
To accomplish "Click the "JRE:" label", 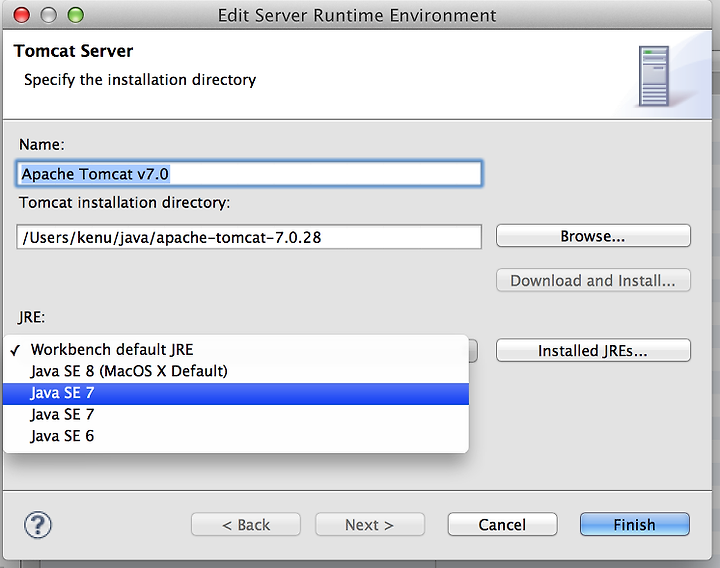I will [x=32, y=317].
